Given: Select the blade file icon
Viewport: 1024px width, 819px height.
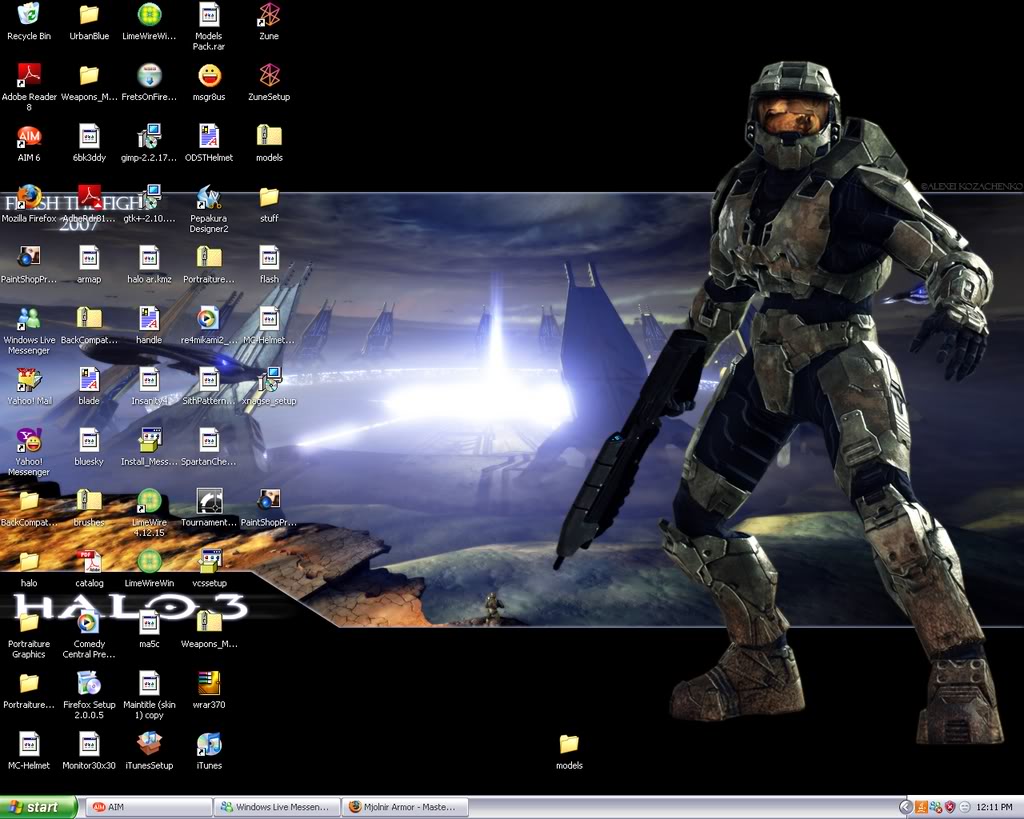Looking at the screenshot, I should click(89, 379).
